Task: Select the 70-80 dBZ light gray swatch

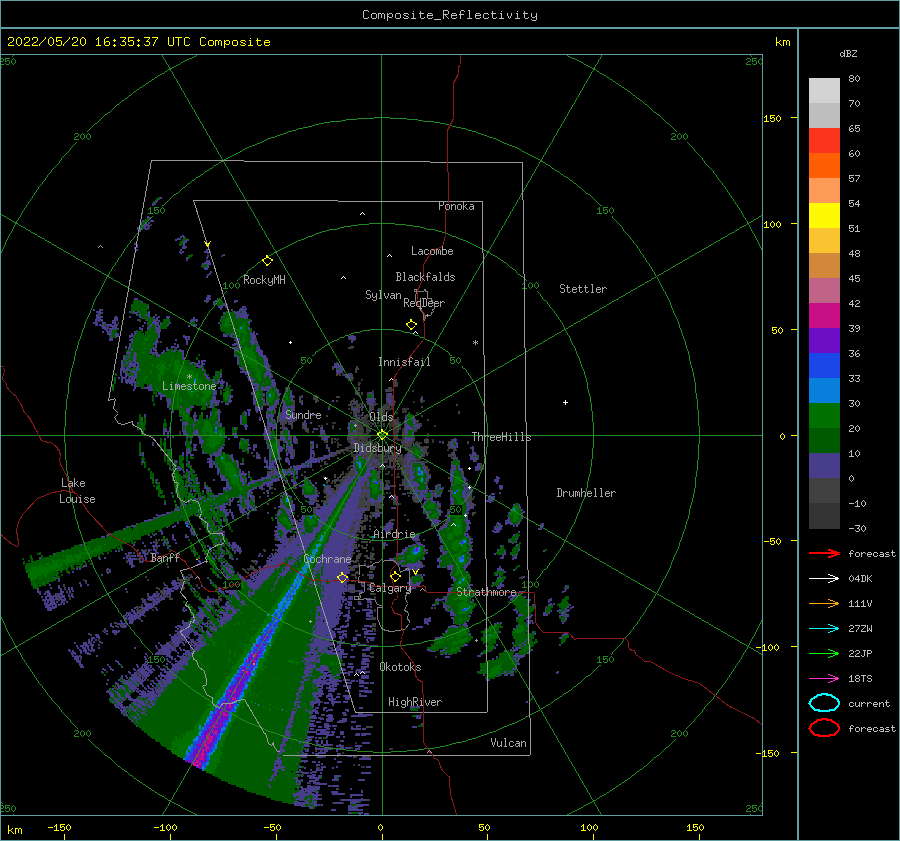Action: click(824, 90)
